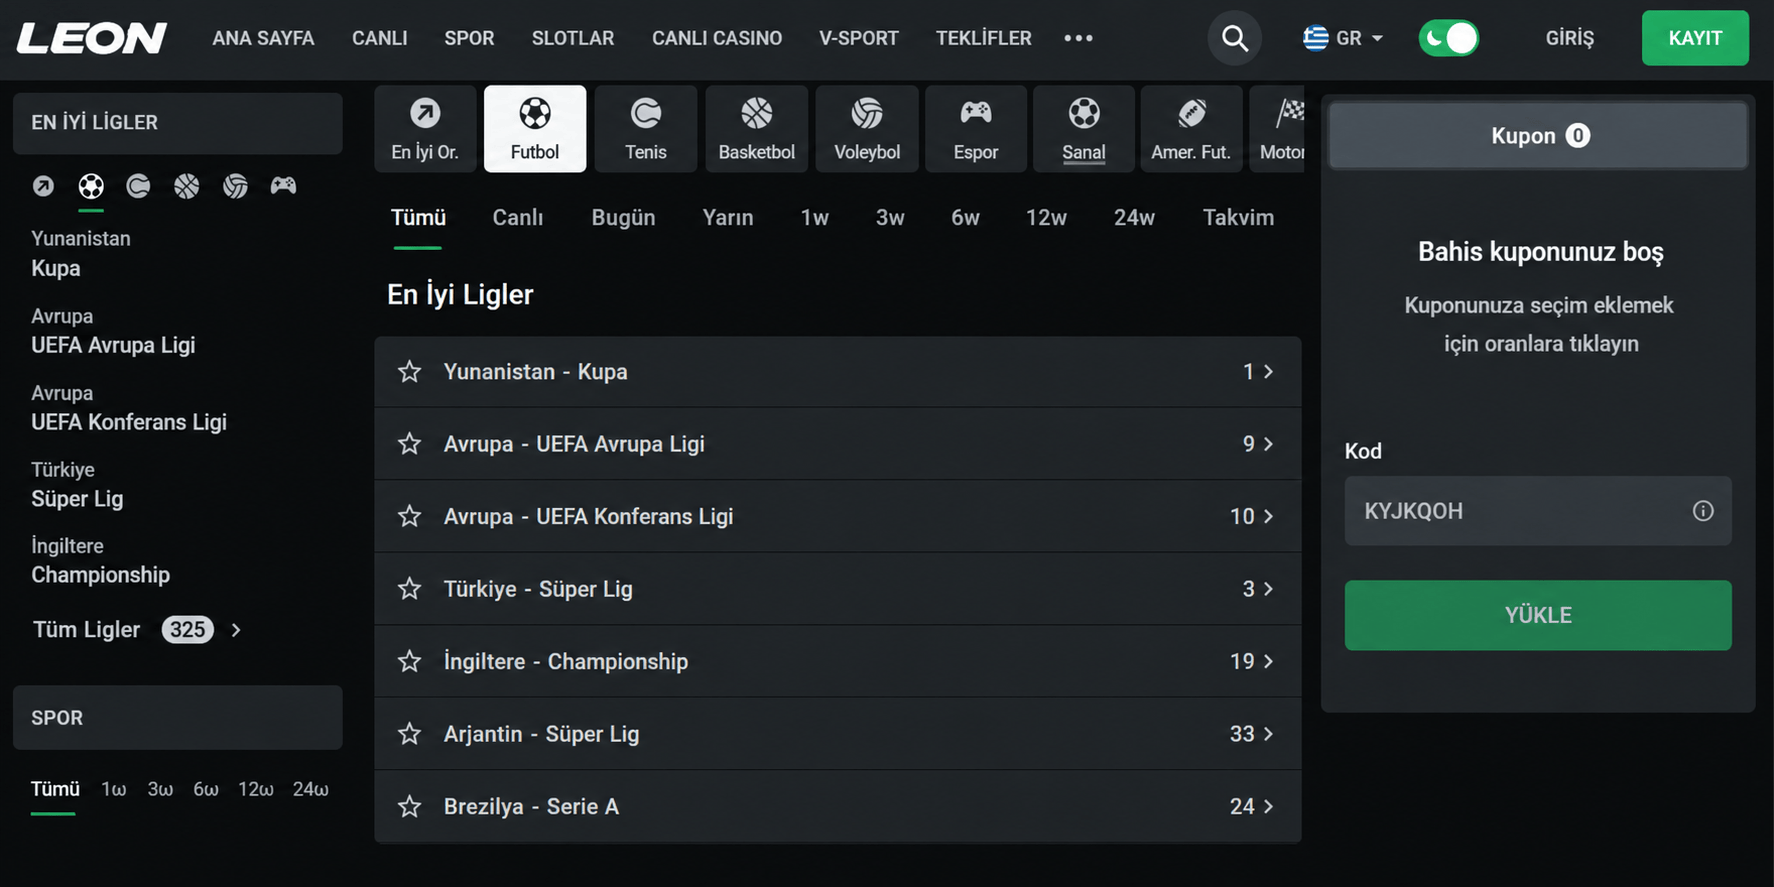The image size is (1774, 887).
Task: Open CANLI CASINO menu item
Action: tap(717, 38)
